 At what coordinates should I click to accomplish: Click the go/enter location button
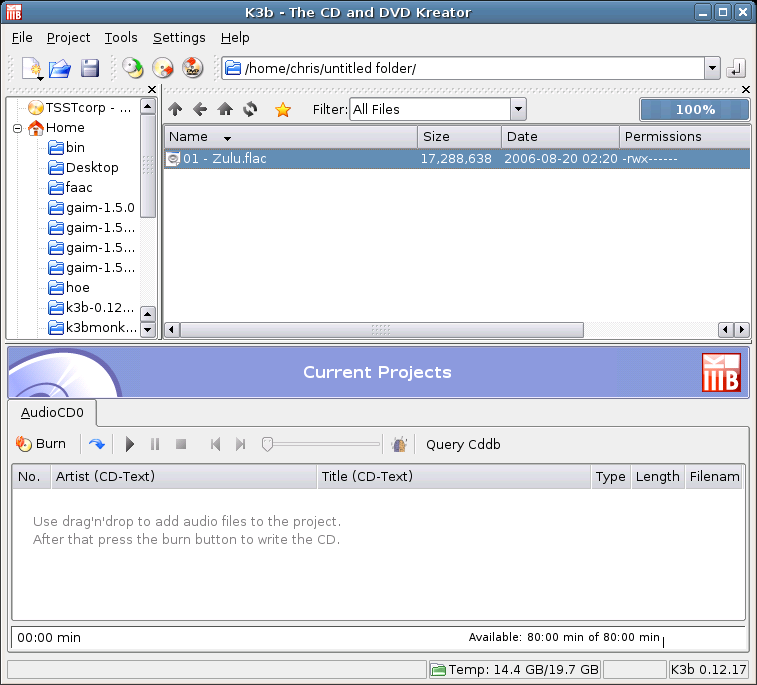coord(736,68)
